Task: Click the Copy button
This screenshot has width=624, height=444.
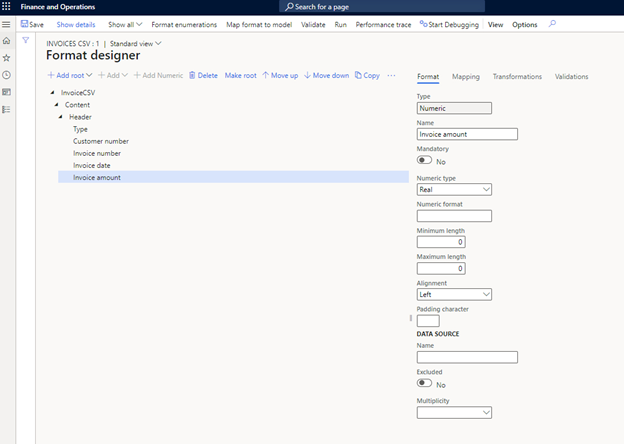Action: click(367, 76)
